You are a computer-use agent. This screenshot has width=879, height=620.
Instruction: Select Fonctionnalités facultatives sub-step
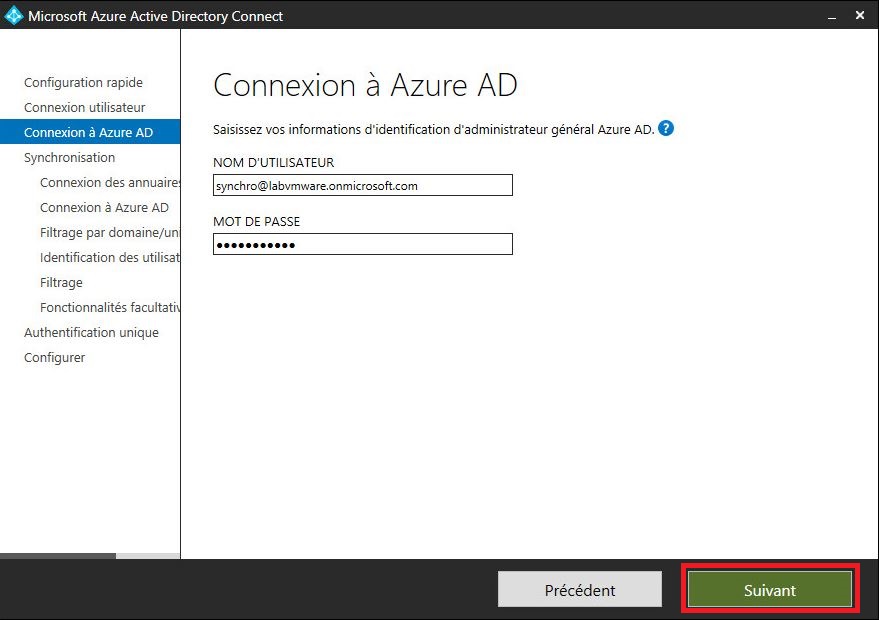pos(110,307)
